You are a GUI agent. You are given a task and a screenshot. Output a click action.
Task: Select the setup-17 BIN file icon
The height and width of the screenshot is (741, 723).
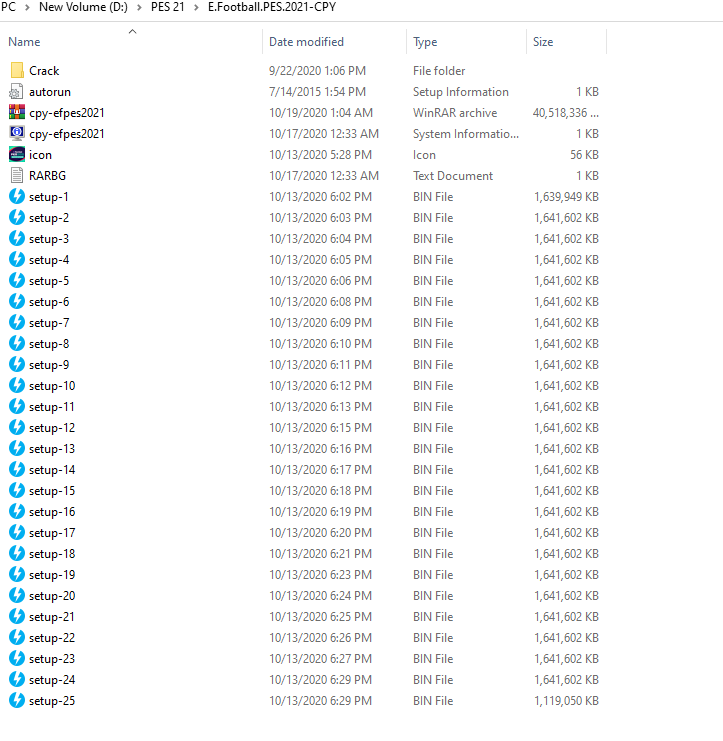[17, 533]
